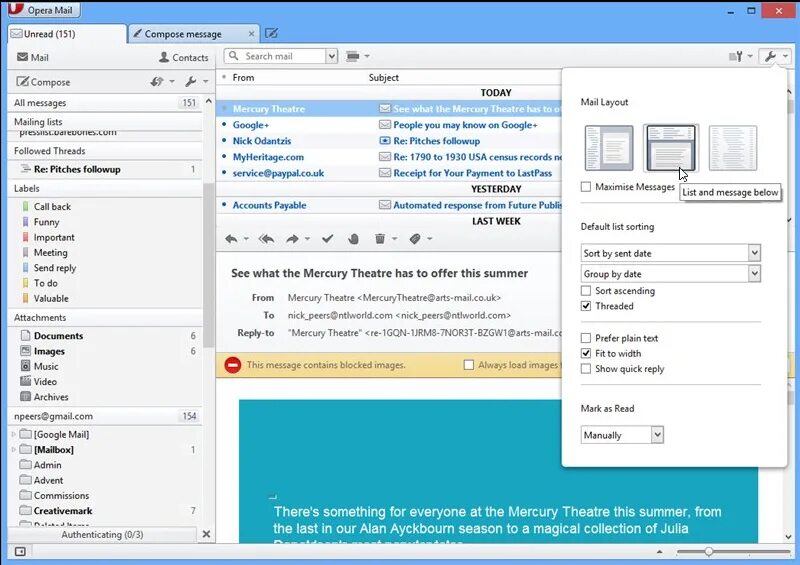Open the reply dropdown arrow
Screen dimensions: 800x565
[246, 239]
